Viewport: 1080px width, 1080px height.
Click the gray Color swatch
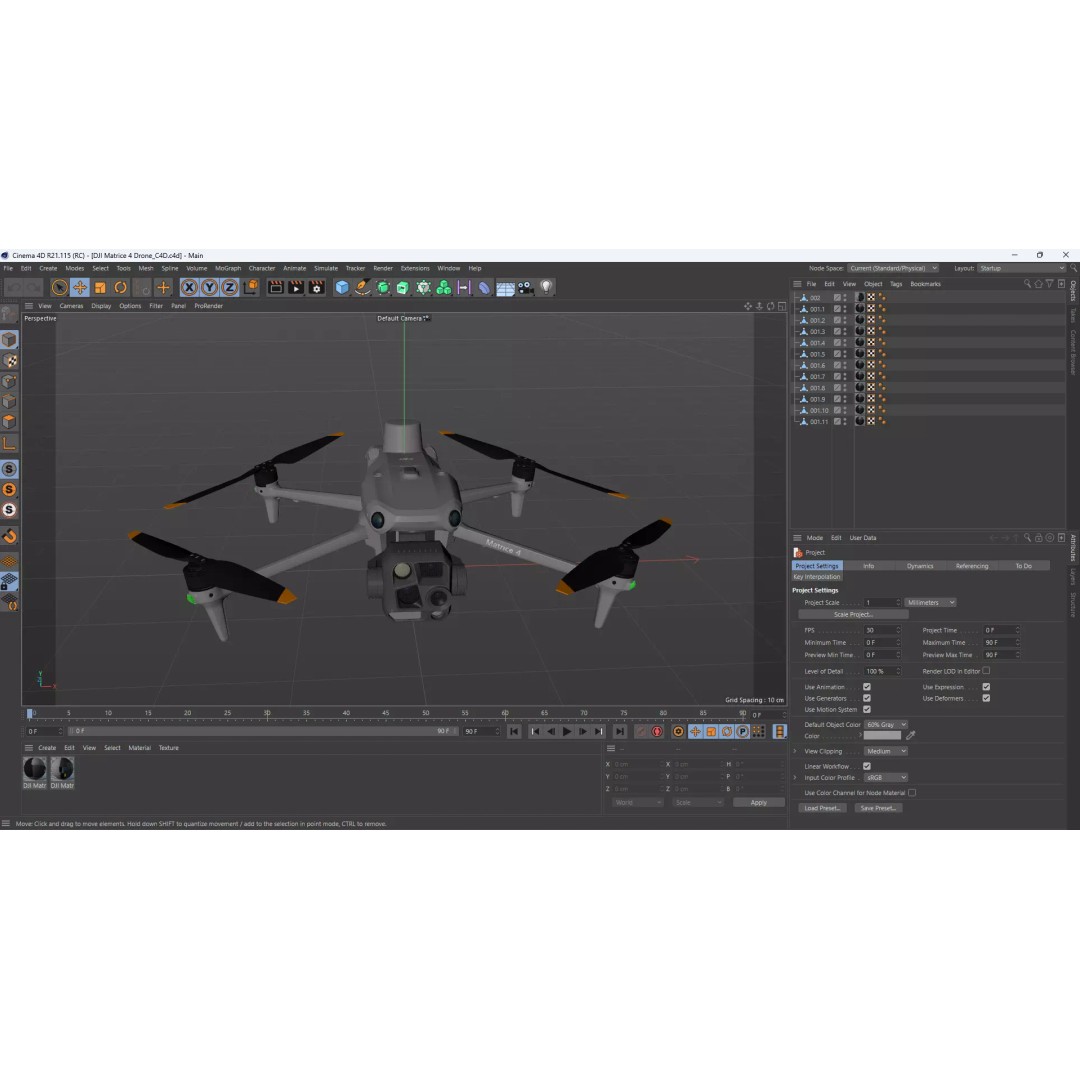[x=882, y=736]
